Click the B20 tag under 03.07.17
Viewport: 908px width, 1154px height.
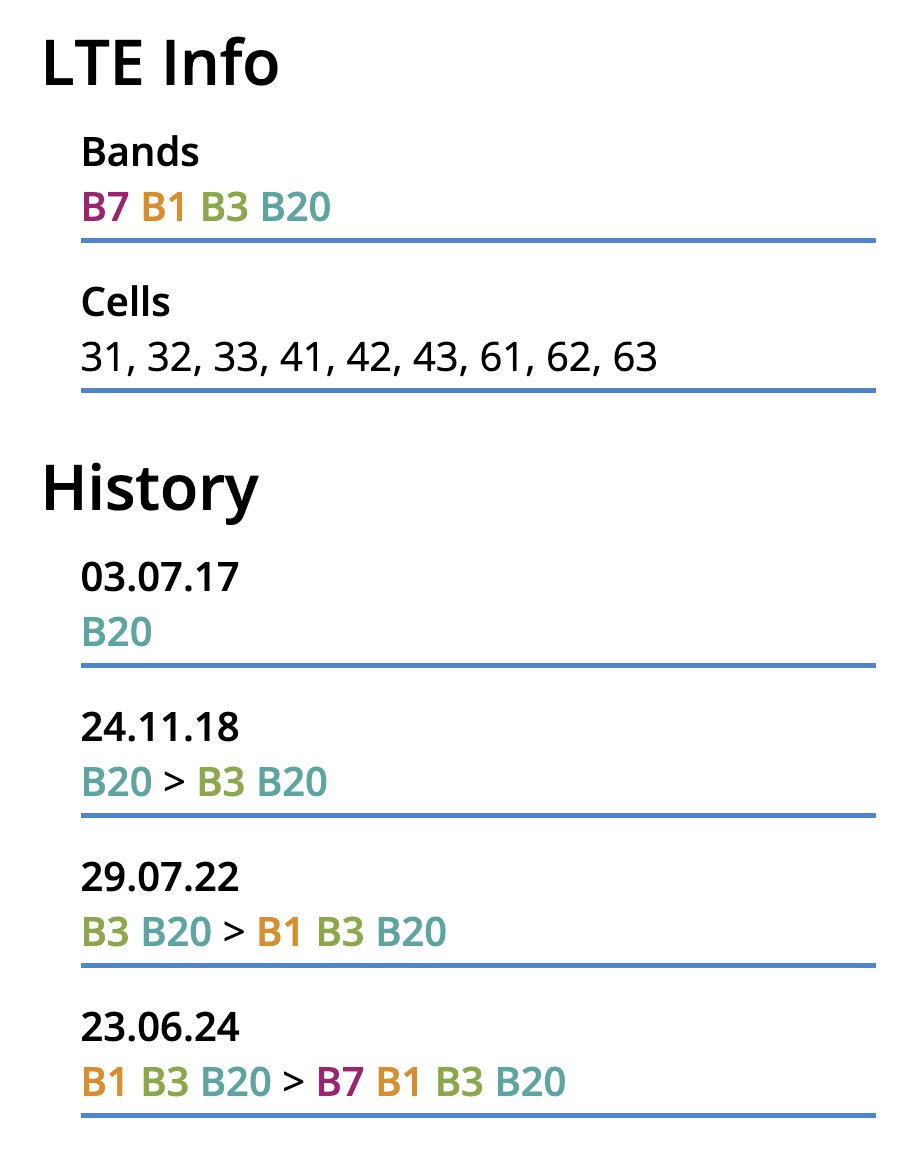(x=116, y=632)
